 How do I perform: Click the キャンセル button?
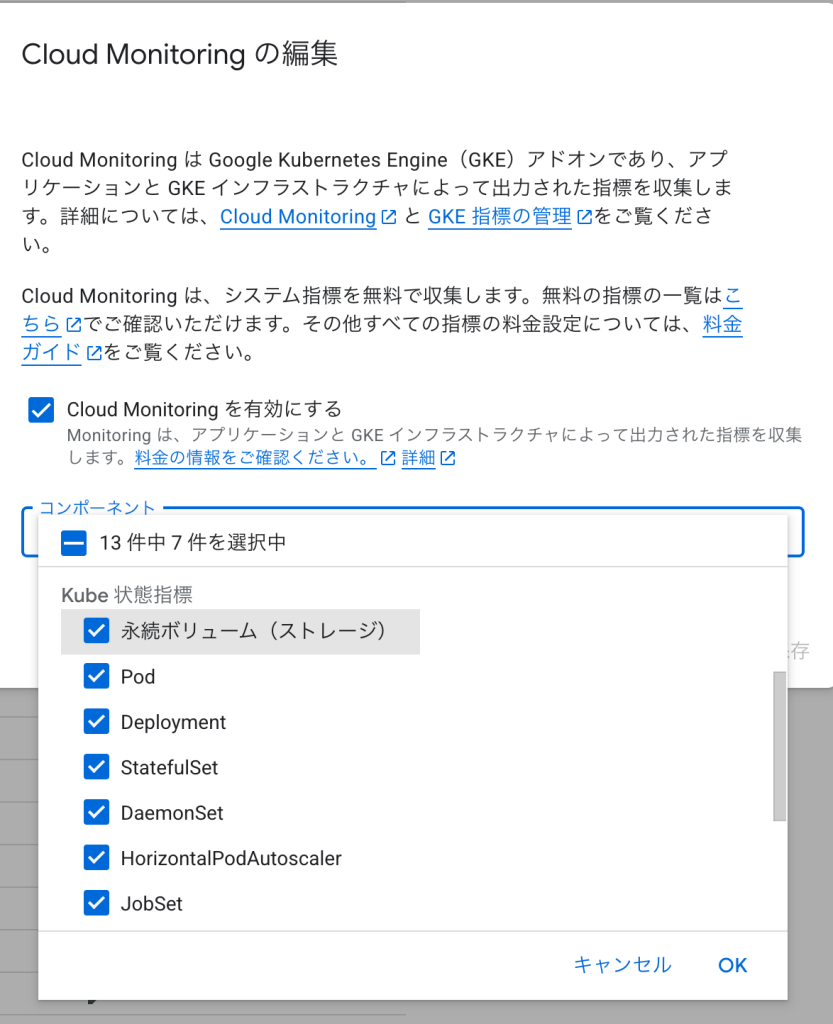coord(622,965)
